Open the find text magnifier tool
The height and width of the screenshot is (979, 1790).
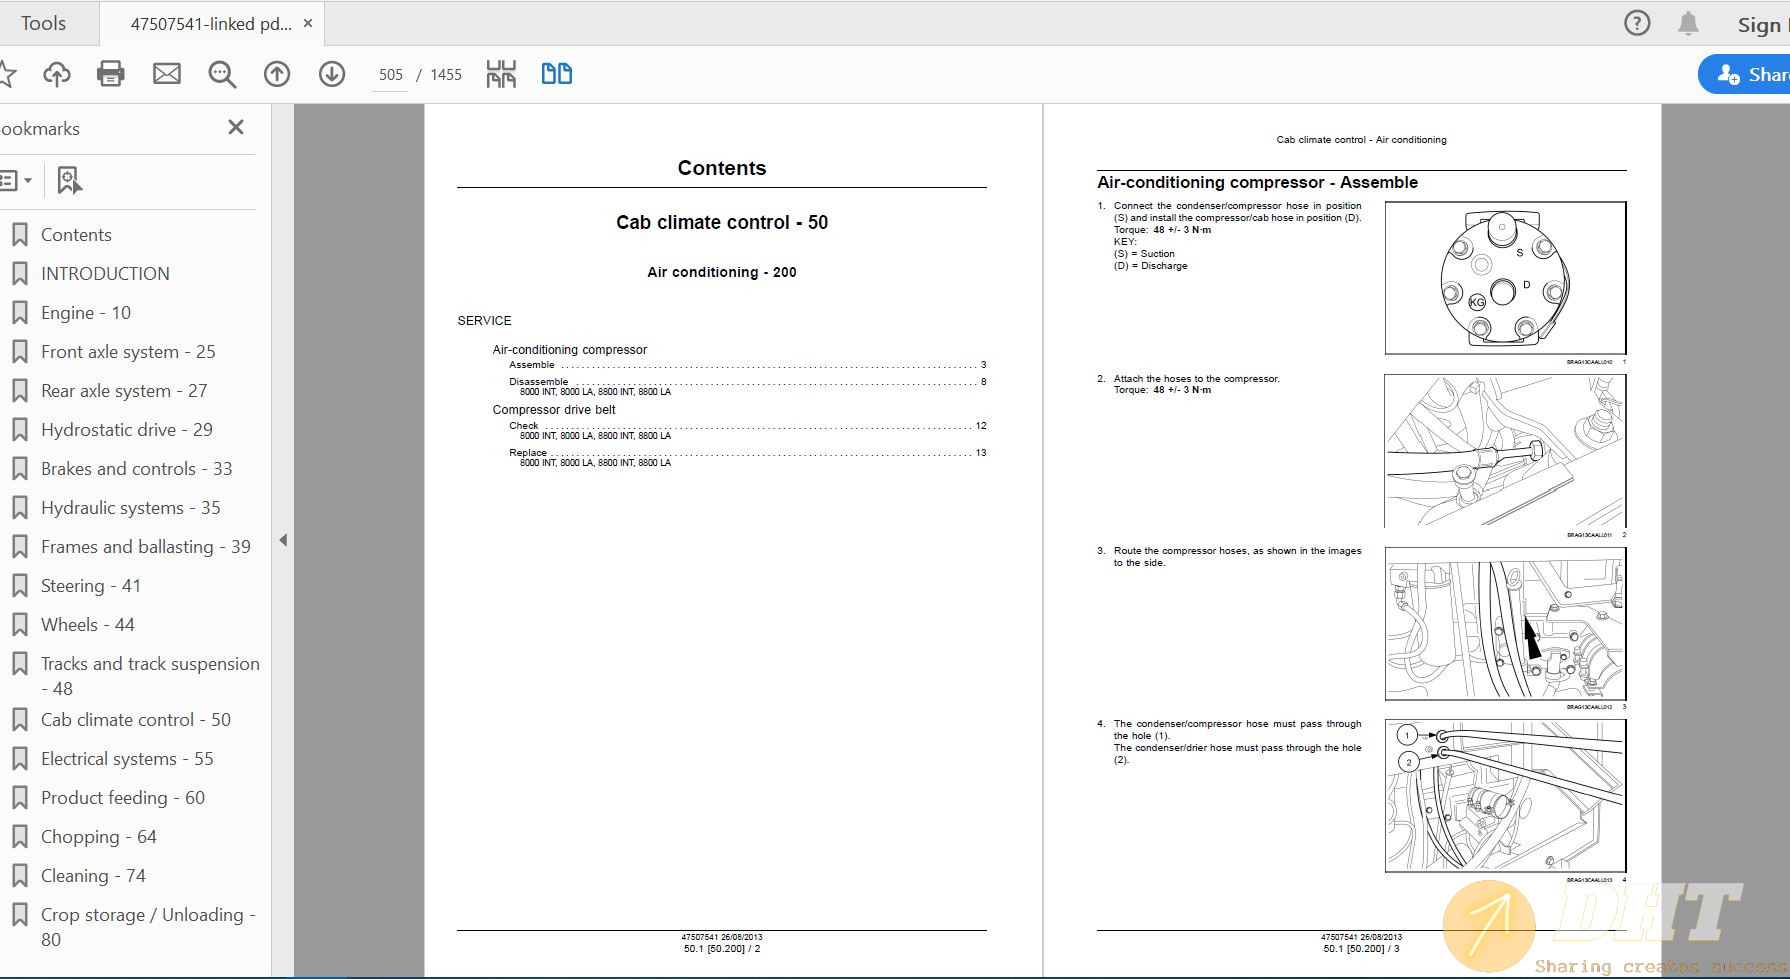[222, 74]
